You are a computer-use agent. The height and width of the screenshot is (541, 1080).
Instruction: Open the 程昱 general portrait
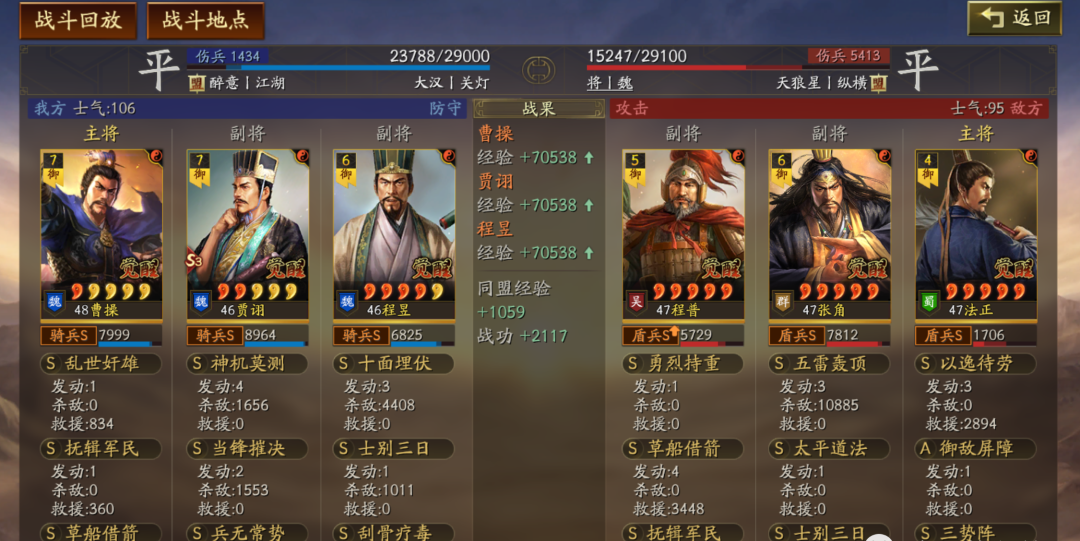pyautogui.click(x=394, y=234)
